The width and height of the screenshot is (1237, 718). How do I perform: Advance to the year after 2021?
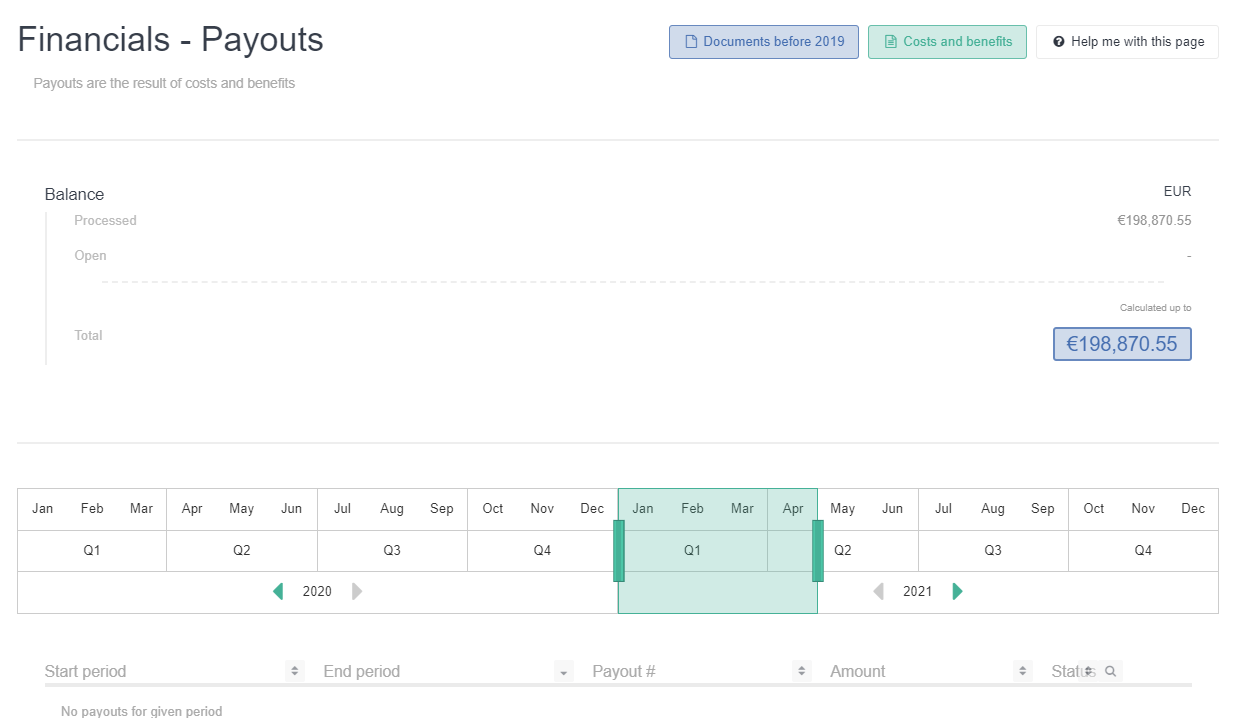tap(958, 592)
